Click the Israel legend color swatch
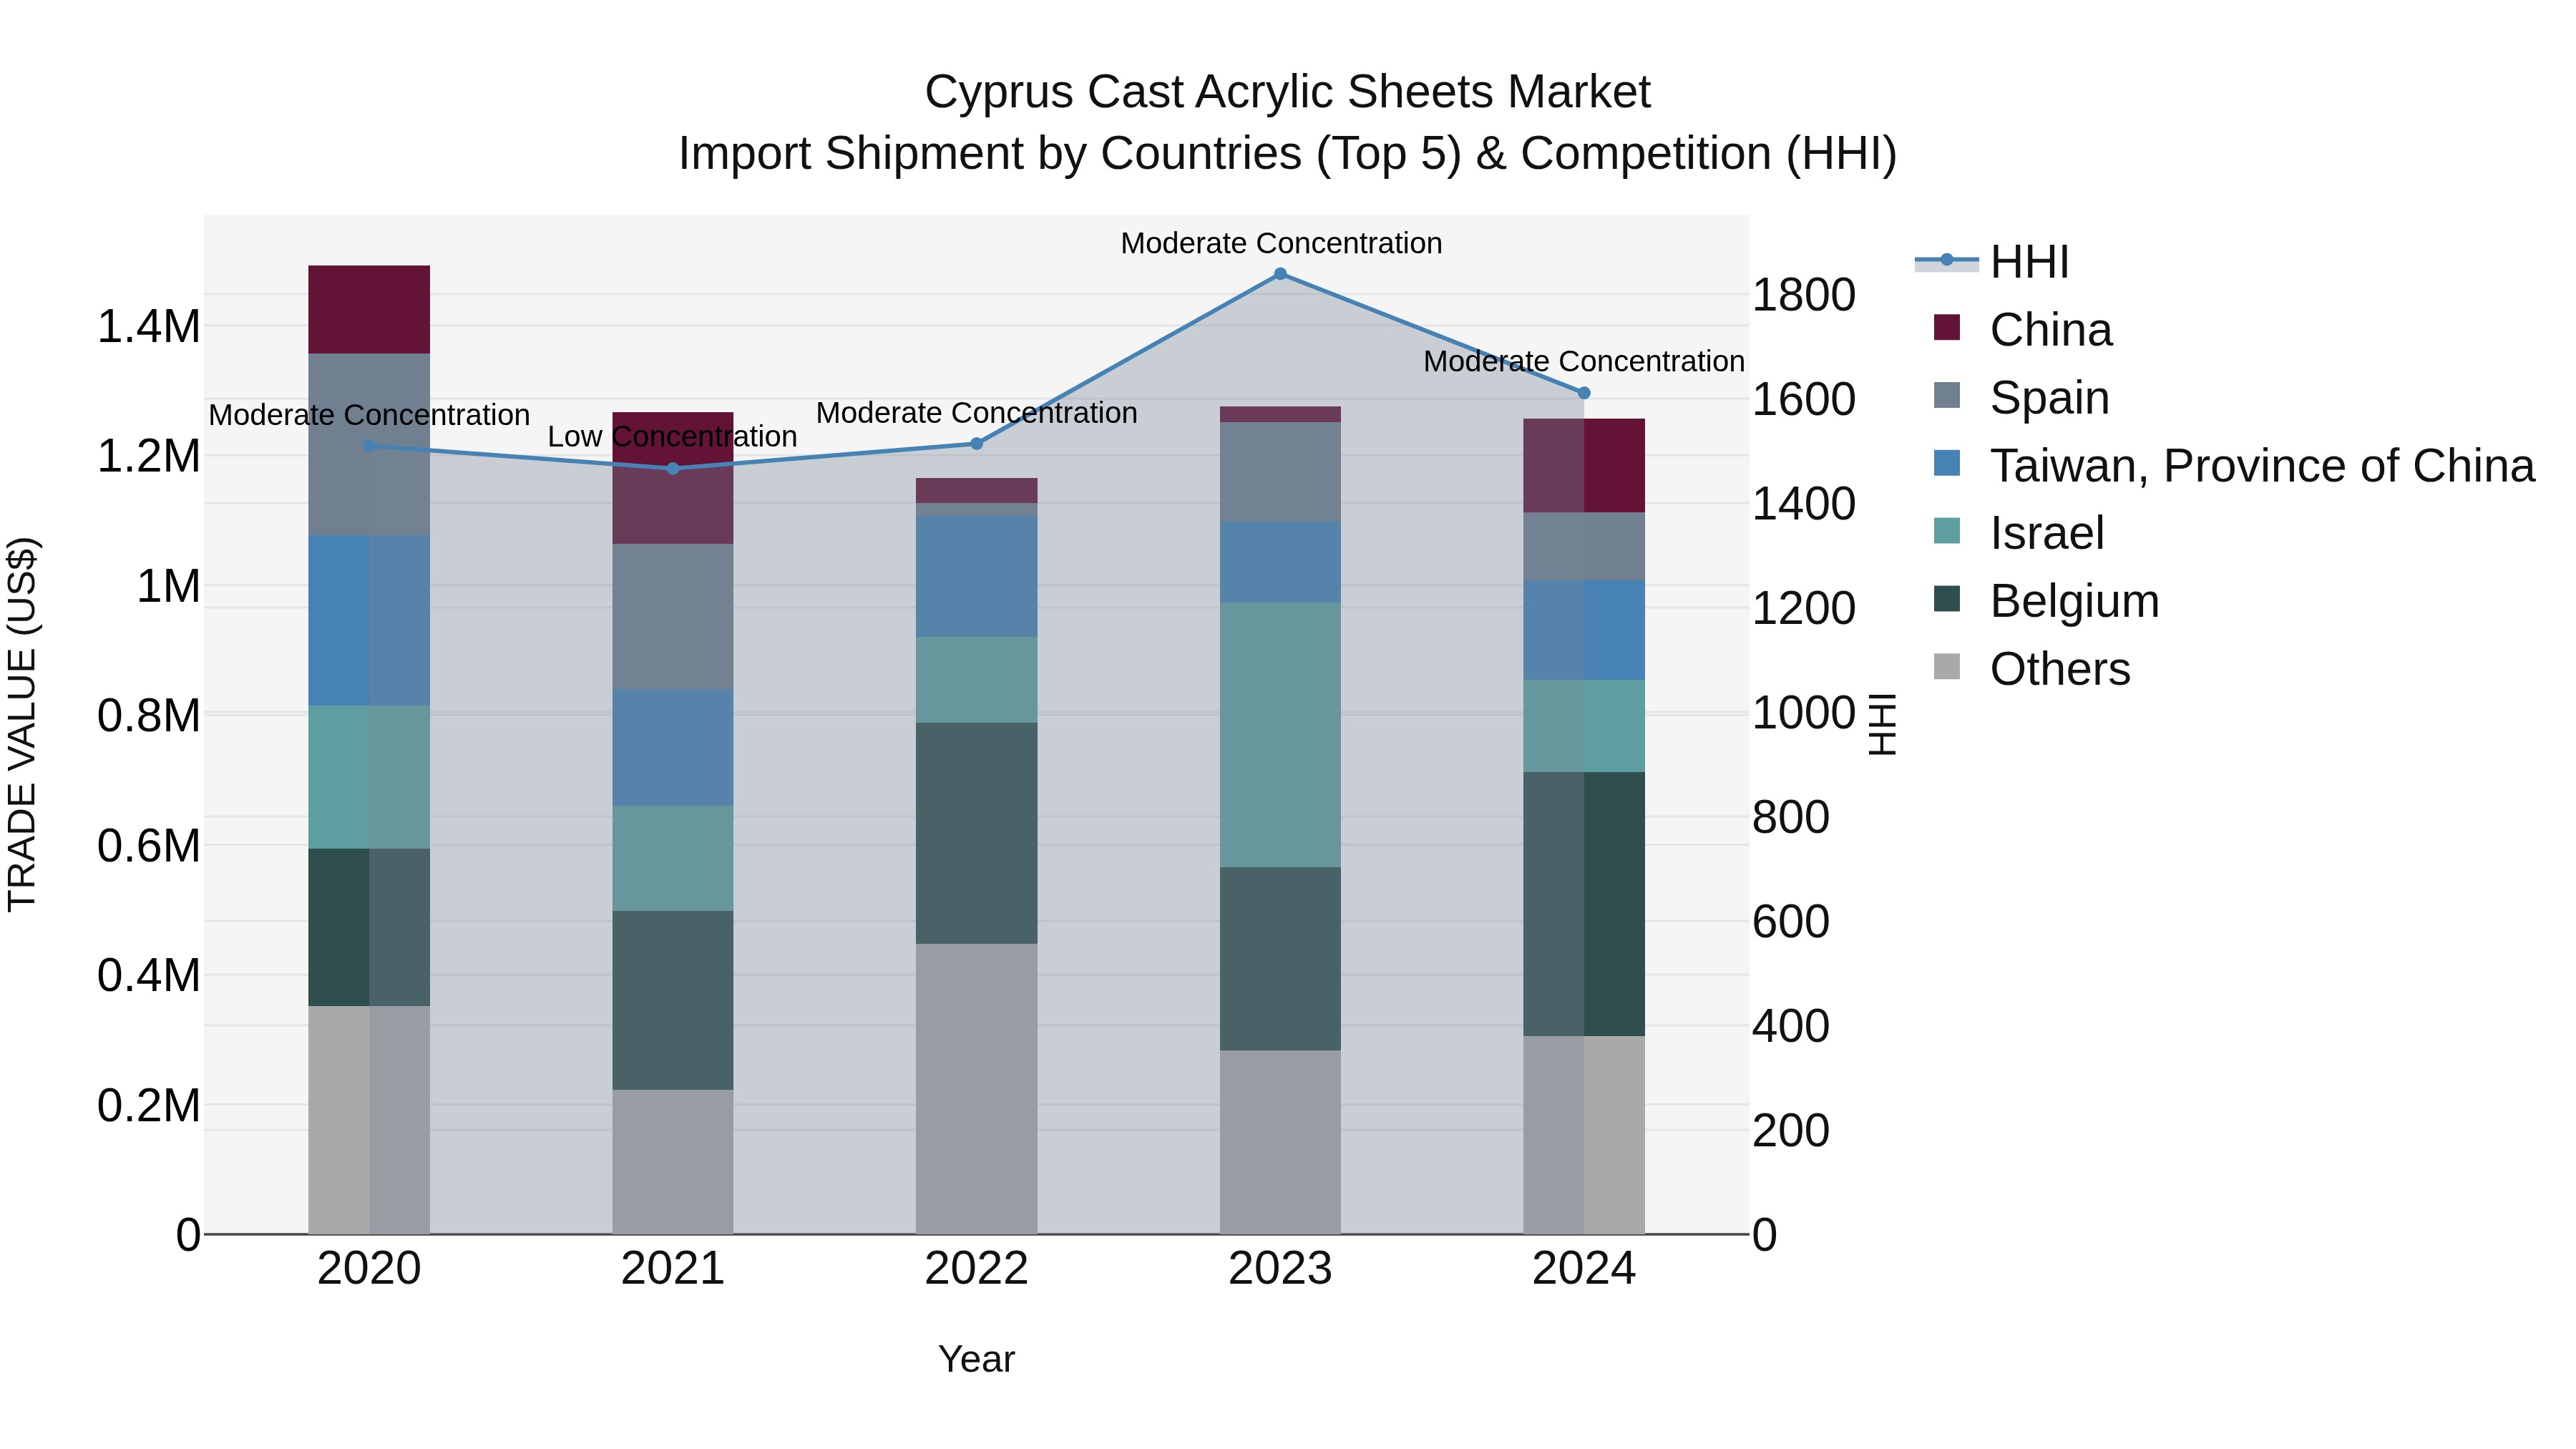Image resolution: width=2576 pixels, height=1449 pixels. 1947,531
